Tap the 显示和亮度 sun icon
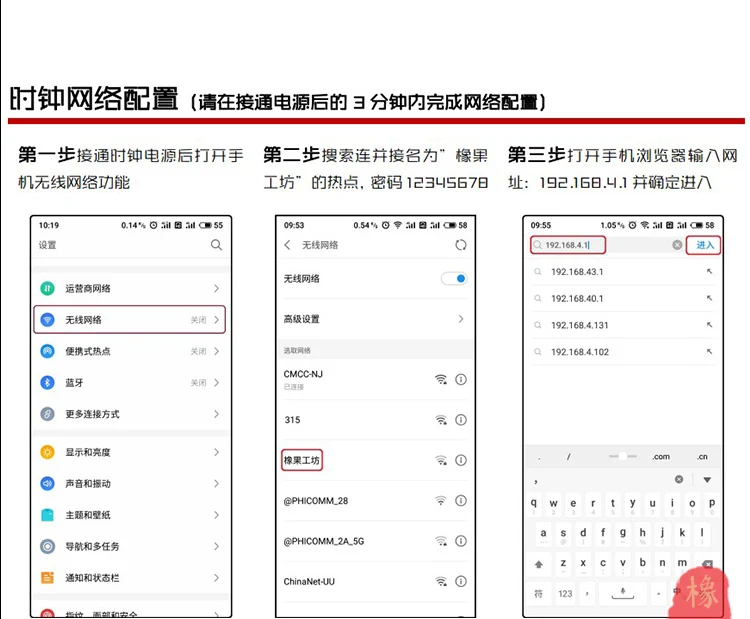The width and height of the screenshot is (750, 619). click(47, 452)
